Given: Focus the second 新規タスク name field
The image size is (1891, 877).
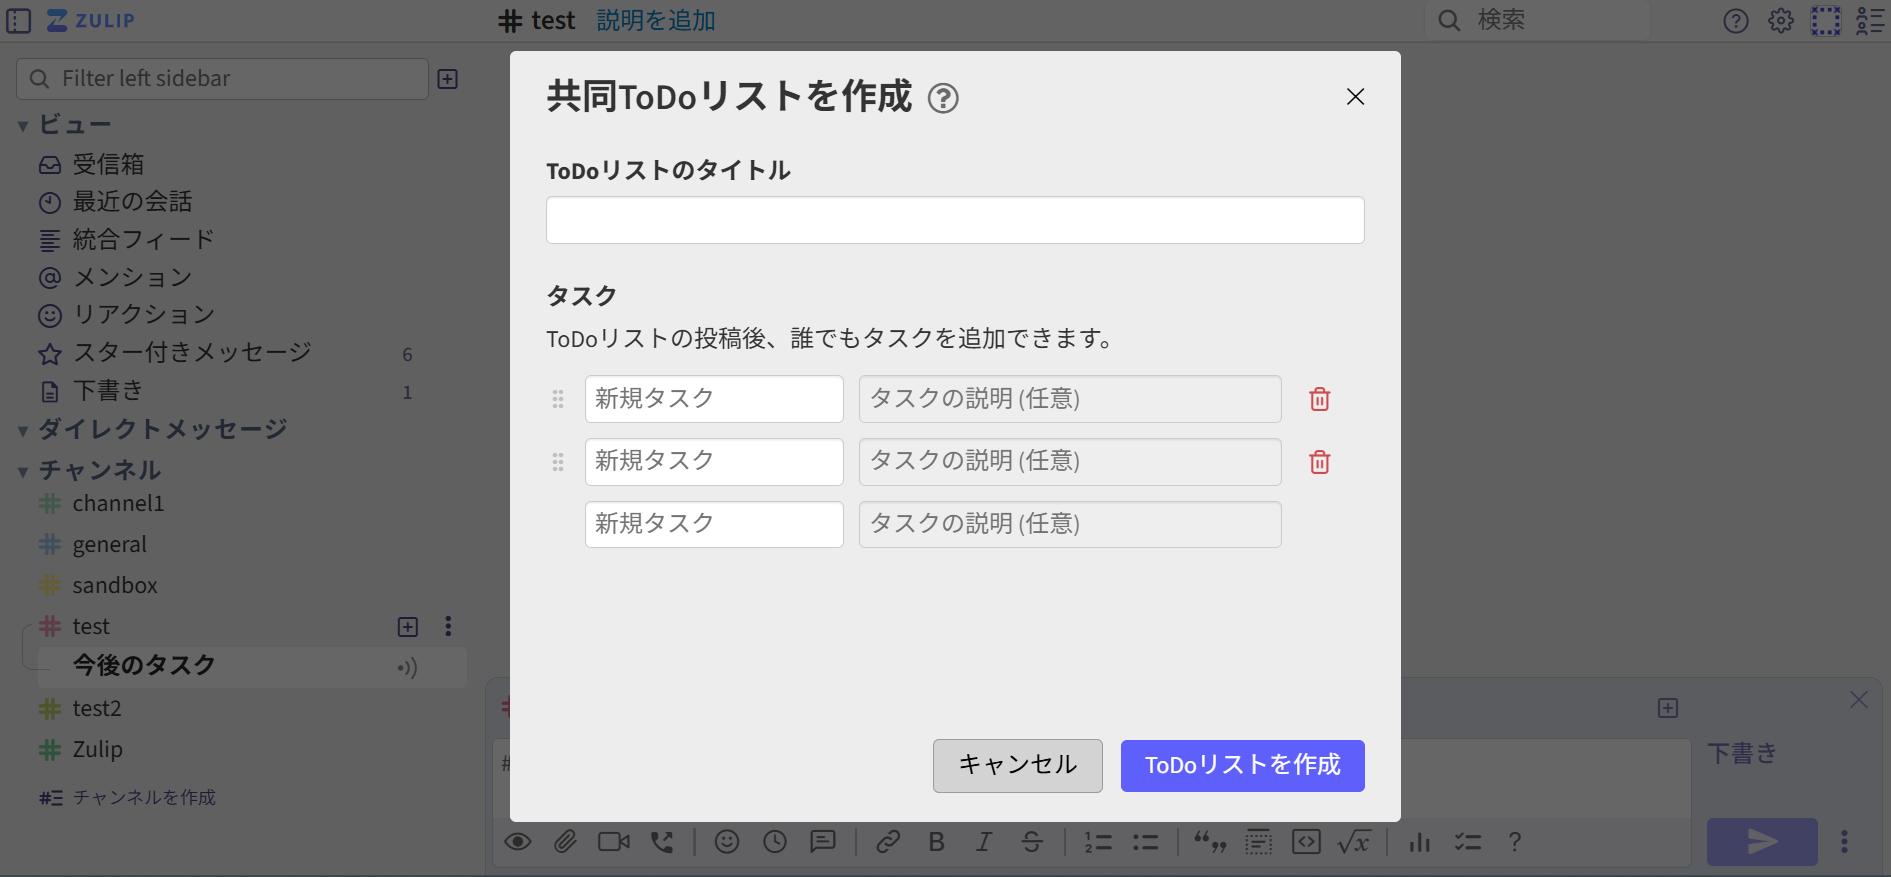Looking at the screenshot, I should click(714, 462).
